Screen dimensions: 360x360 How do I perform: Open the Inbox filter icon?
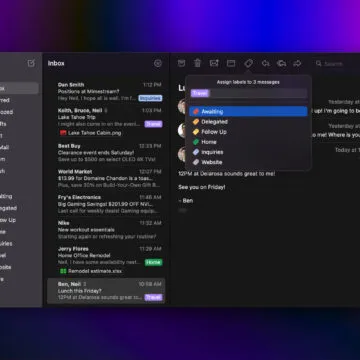click(158, 63)
